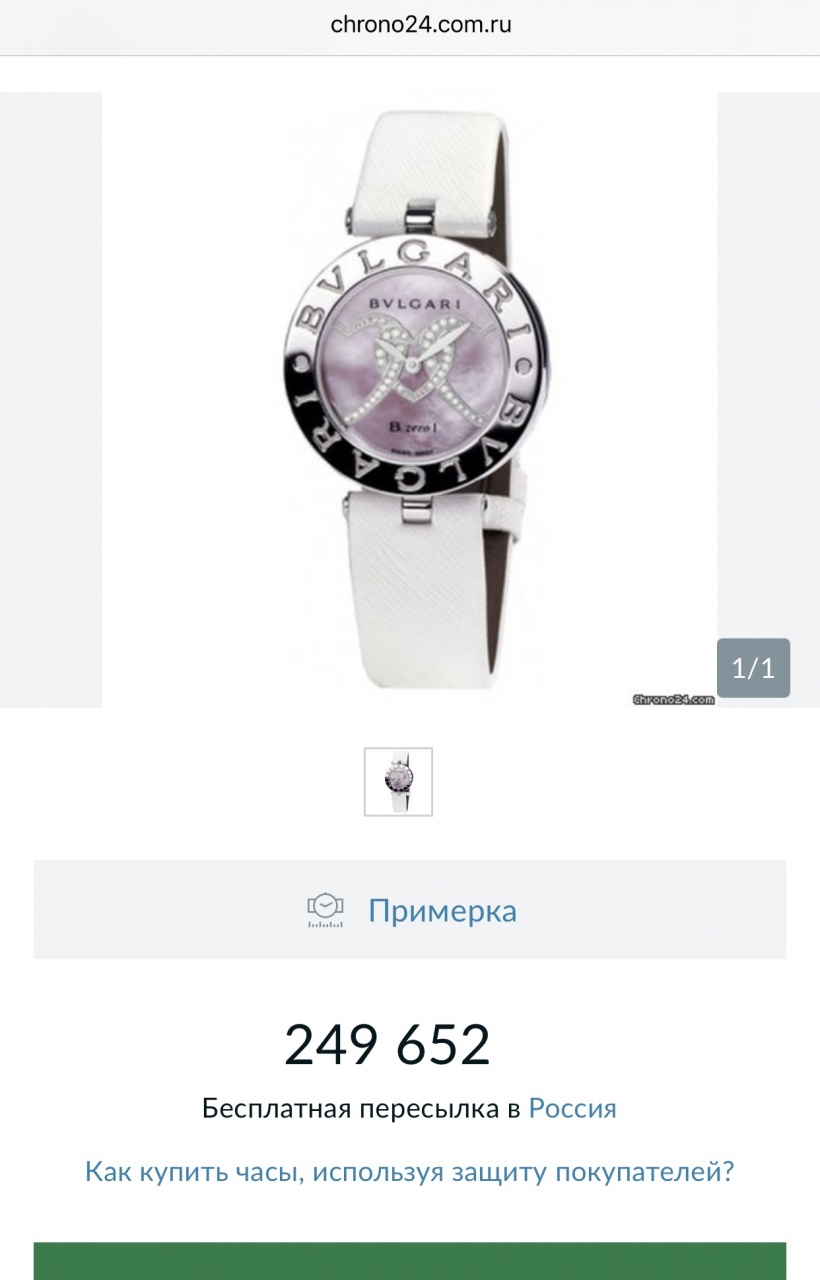Tap the gray panel right of photo
820x1280 pixels.
(x=769, y=400)
